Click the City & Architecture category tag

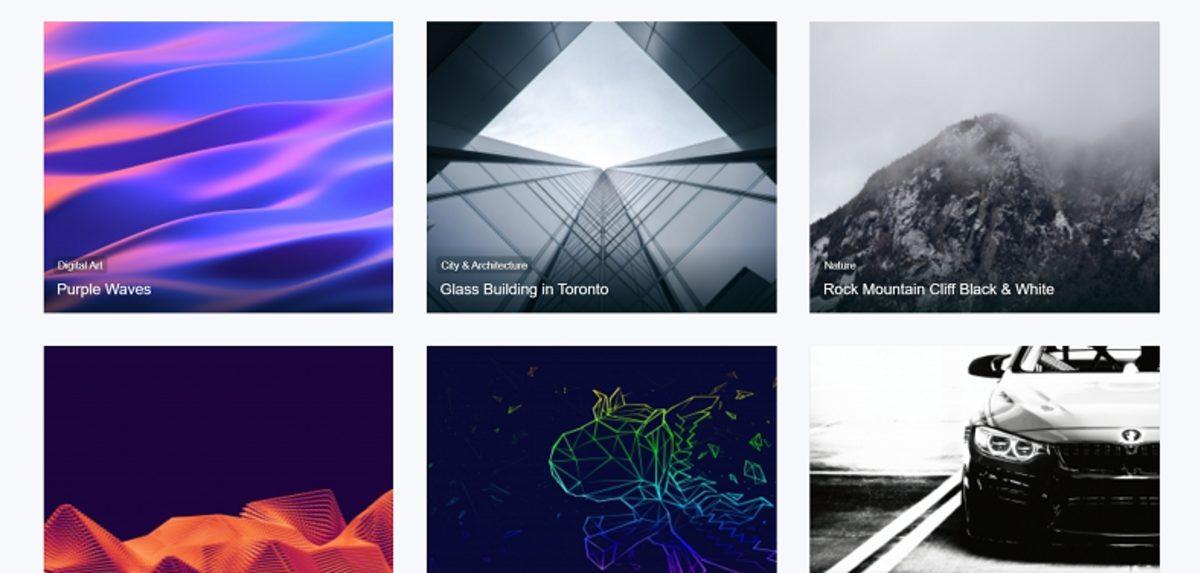[x=484, y=266]
